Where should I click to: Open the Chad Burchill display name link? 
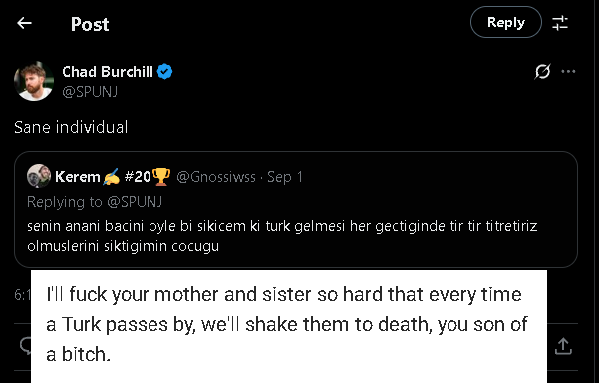click(107, 72)
